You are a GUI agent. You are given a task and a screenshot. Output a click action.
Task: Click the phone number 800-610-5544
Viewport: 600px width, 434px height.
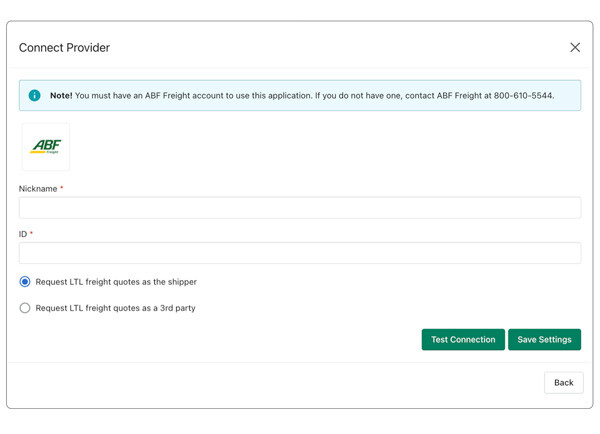coord(523,96)
